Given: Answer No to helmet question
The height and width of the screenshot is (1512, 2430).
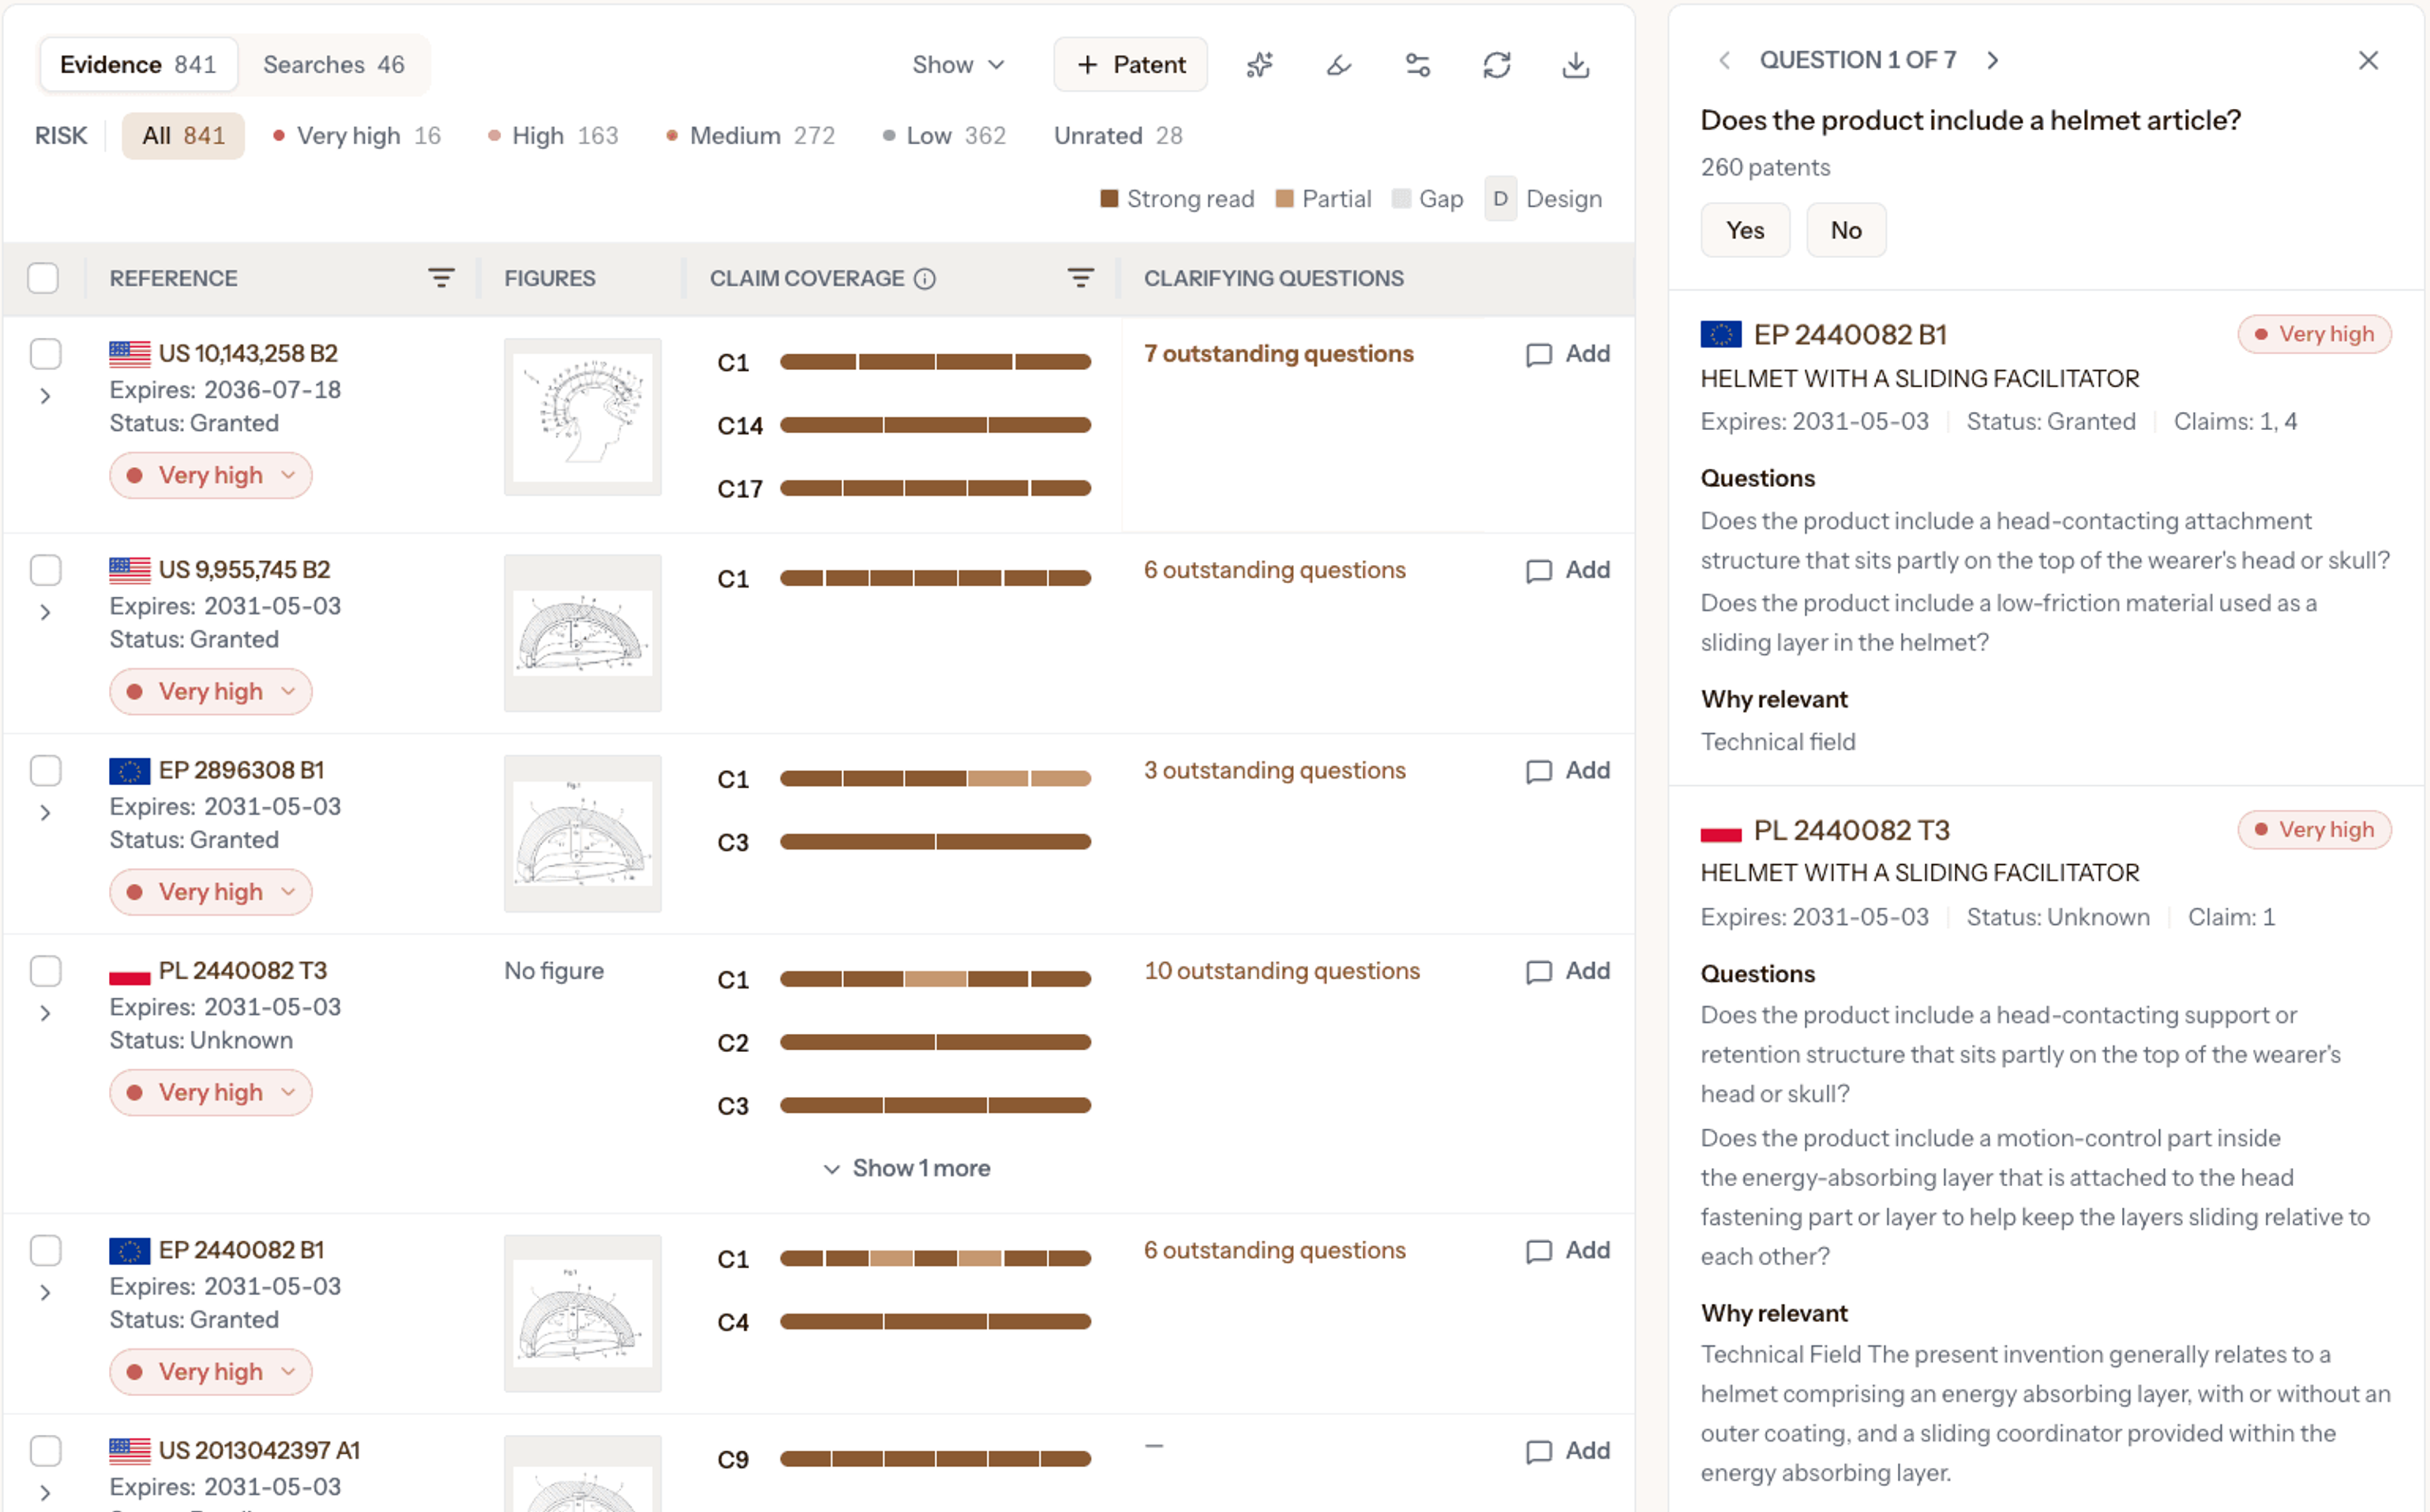Looking at the screenshot, I should coord(1846,230).
